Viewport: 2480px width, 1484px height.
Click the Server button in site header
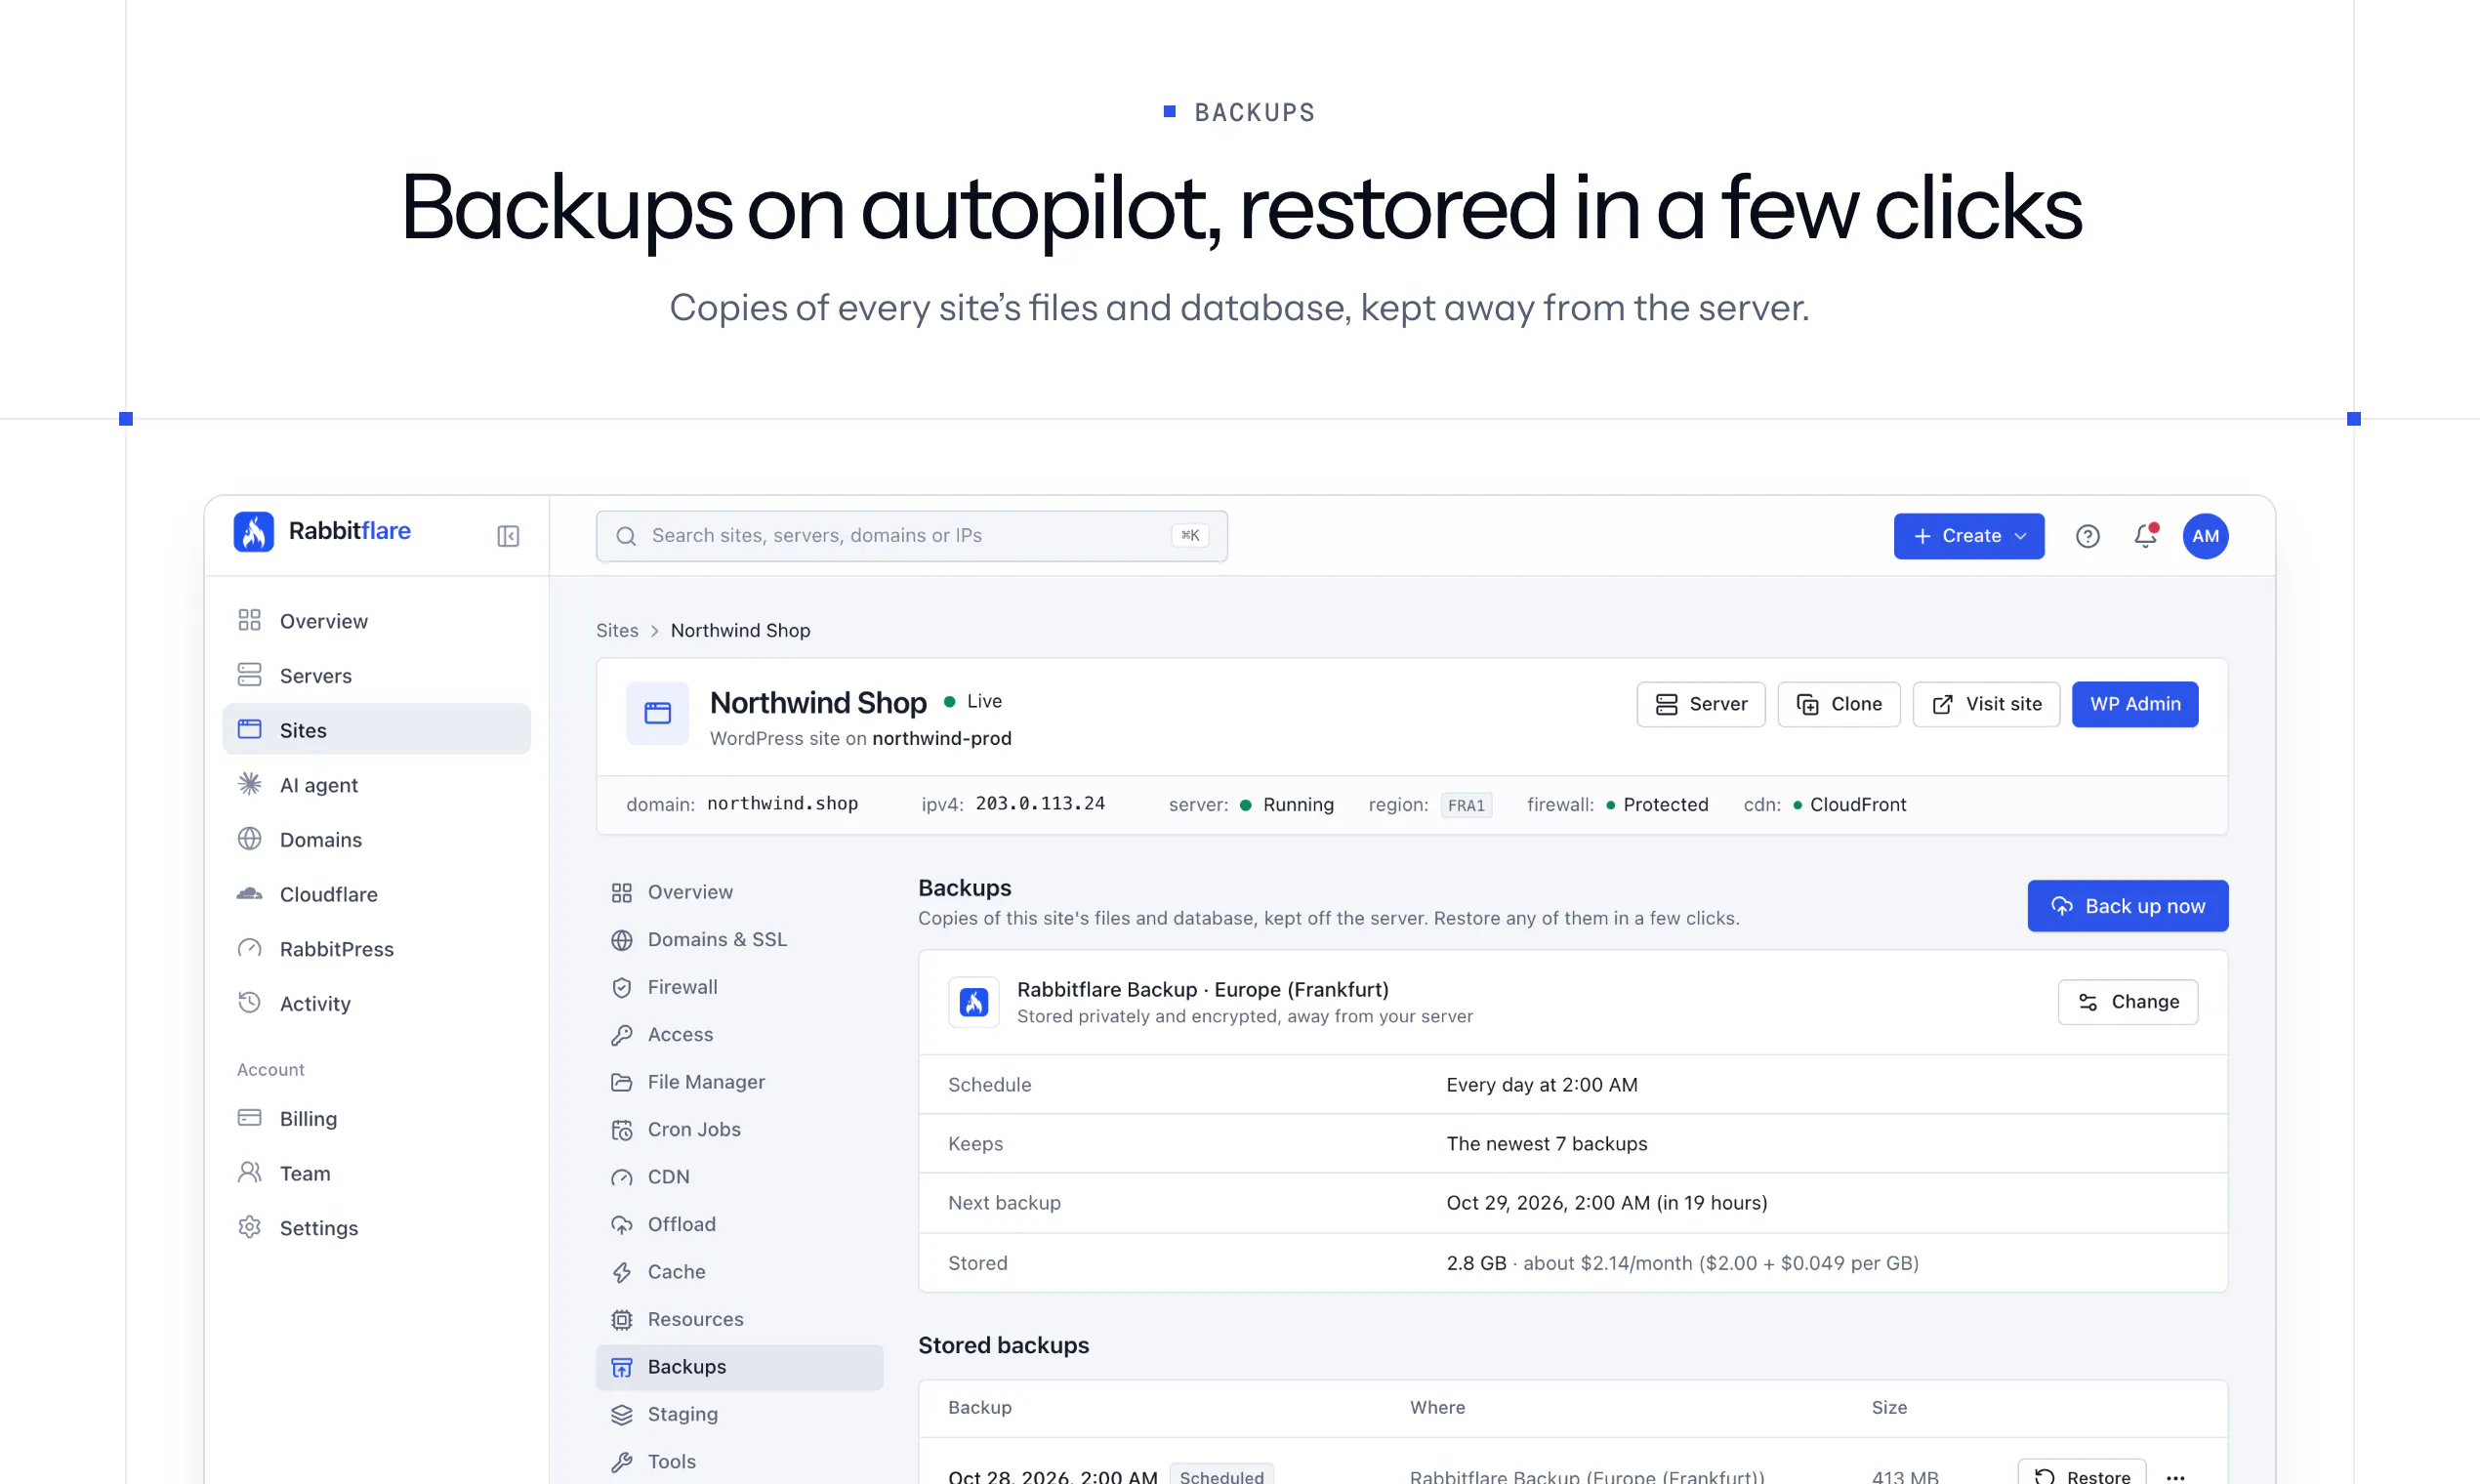[1700, 704]
